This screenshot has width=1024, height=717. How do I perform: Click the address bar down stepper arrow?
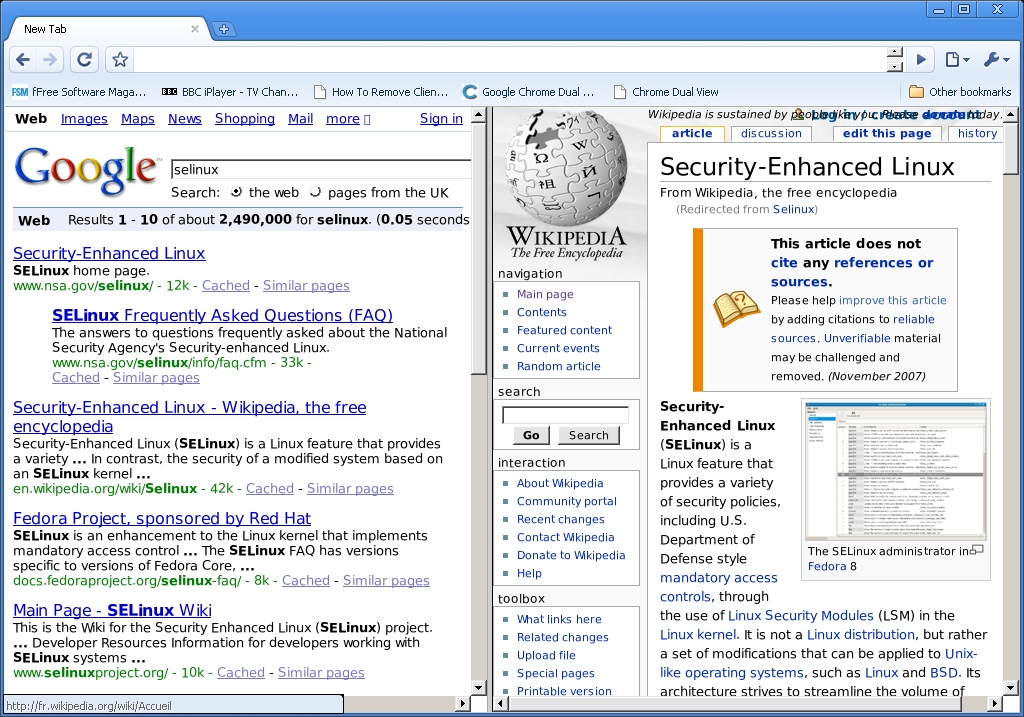coord(895,66)
